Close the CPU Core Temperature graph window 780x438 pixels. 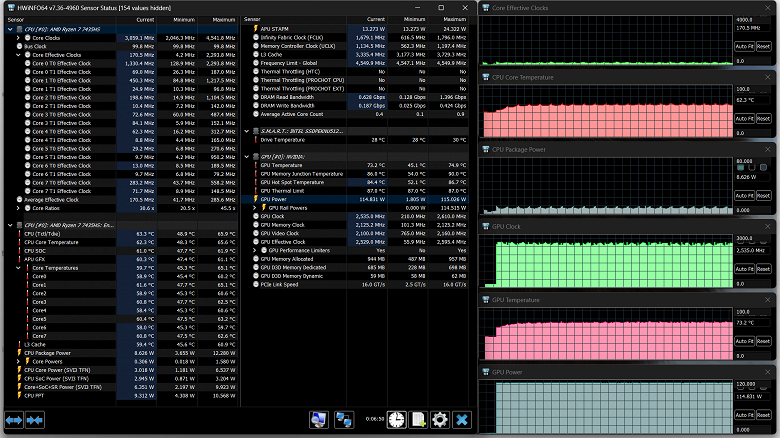[x=768, y=77]
